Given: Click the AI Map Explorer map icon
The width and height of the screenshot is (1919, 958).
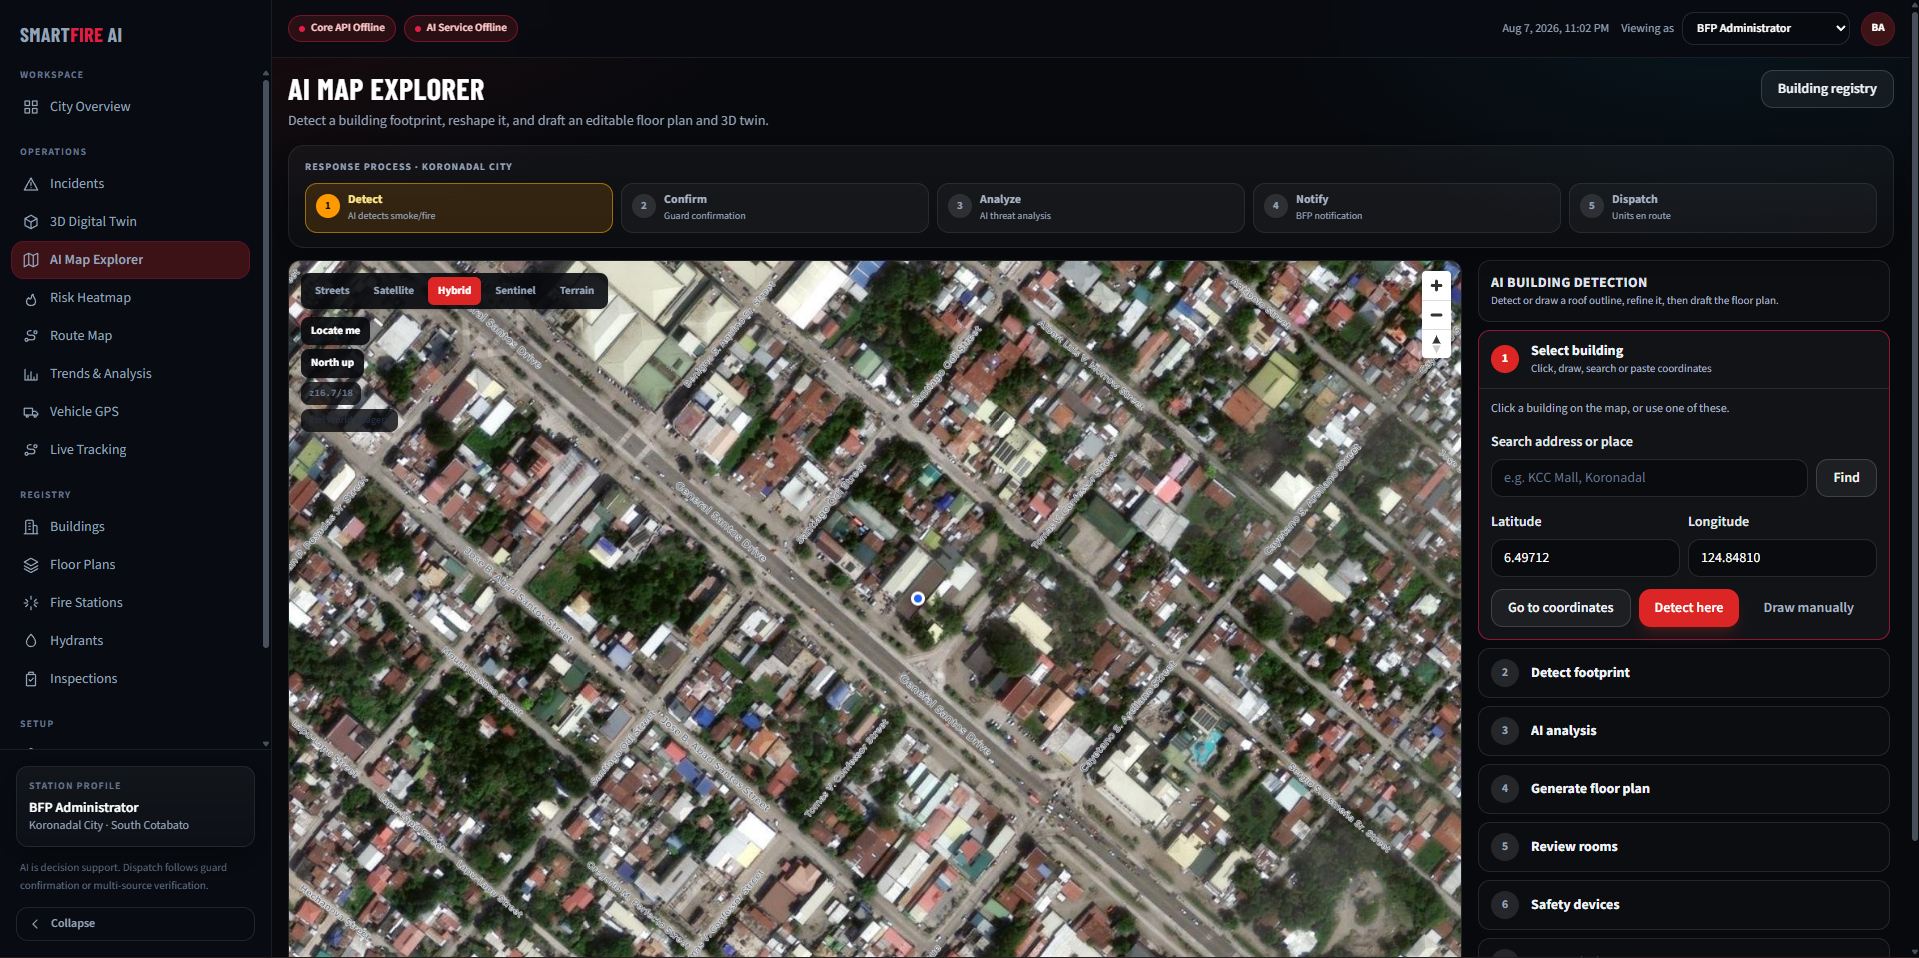Looking at the screenshot, I should pyautogui.click(x=31, y=260).
